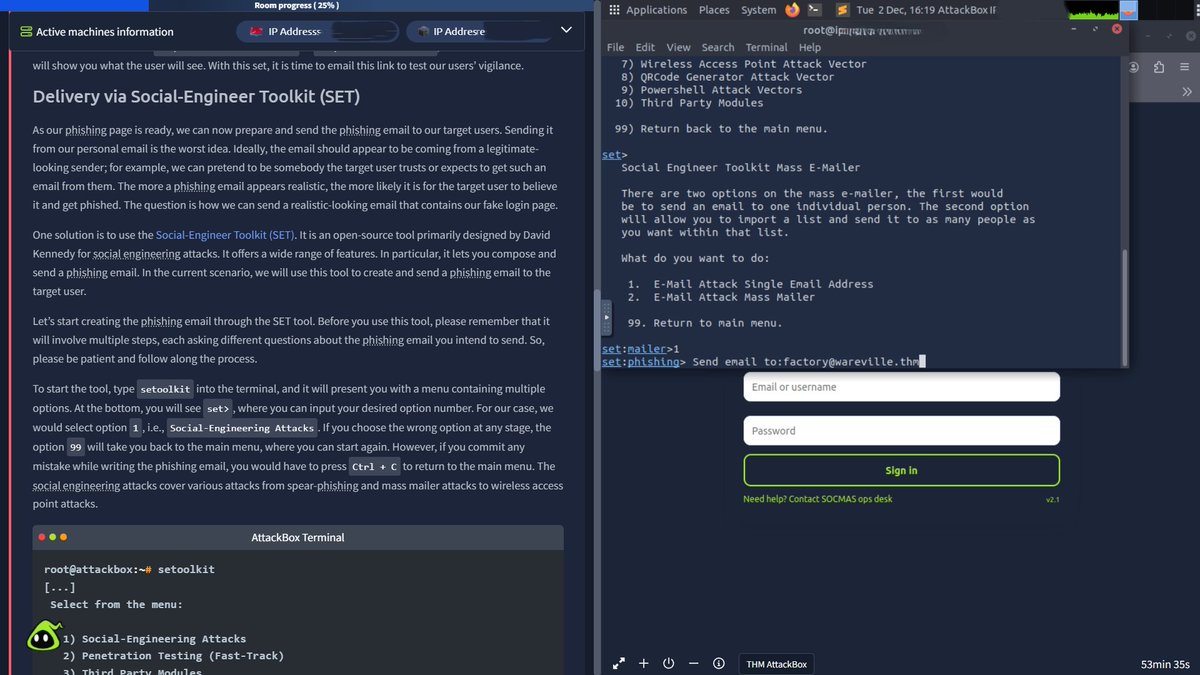
Task: Click Wireless Access Point Attack Vector line
Action: coord(743,64)
